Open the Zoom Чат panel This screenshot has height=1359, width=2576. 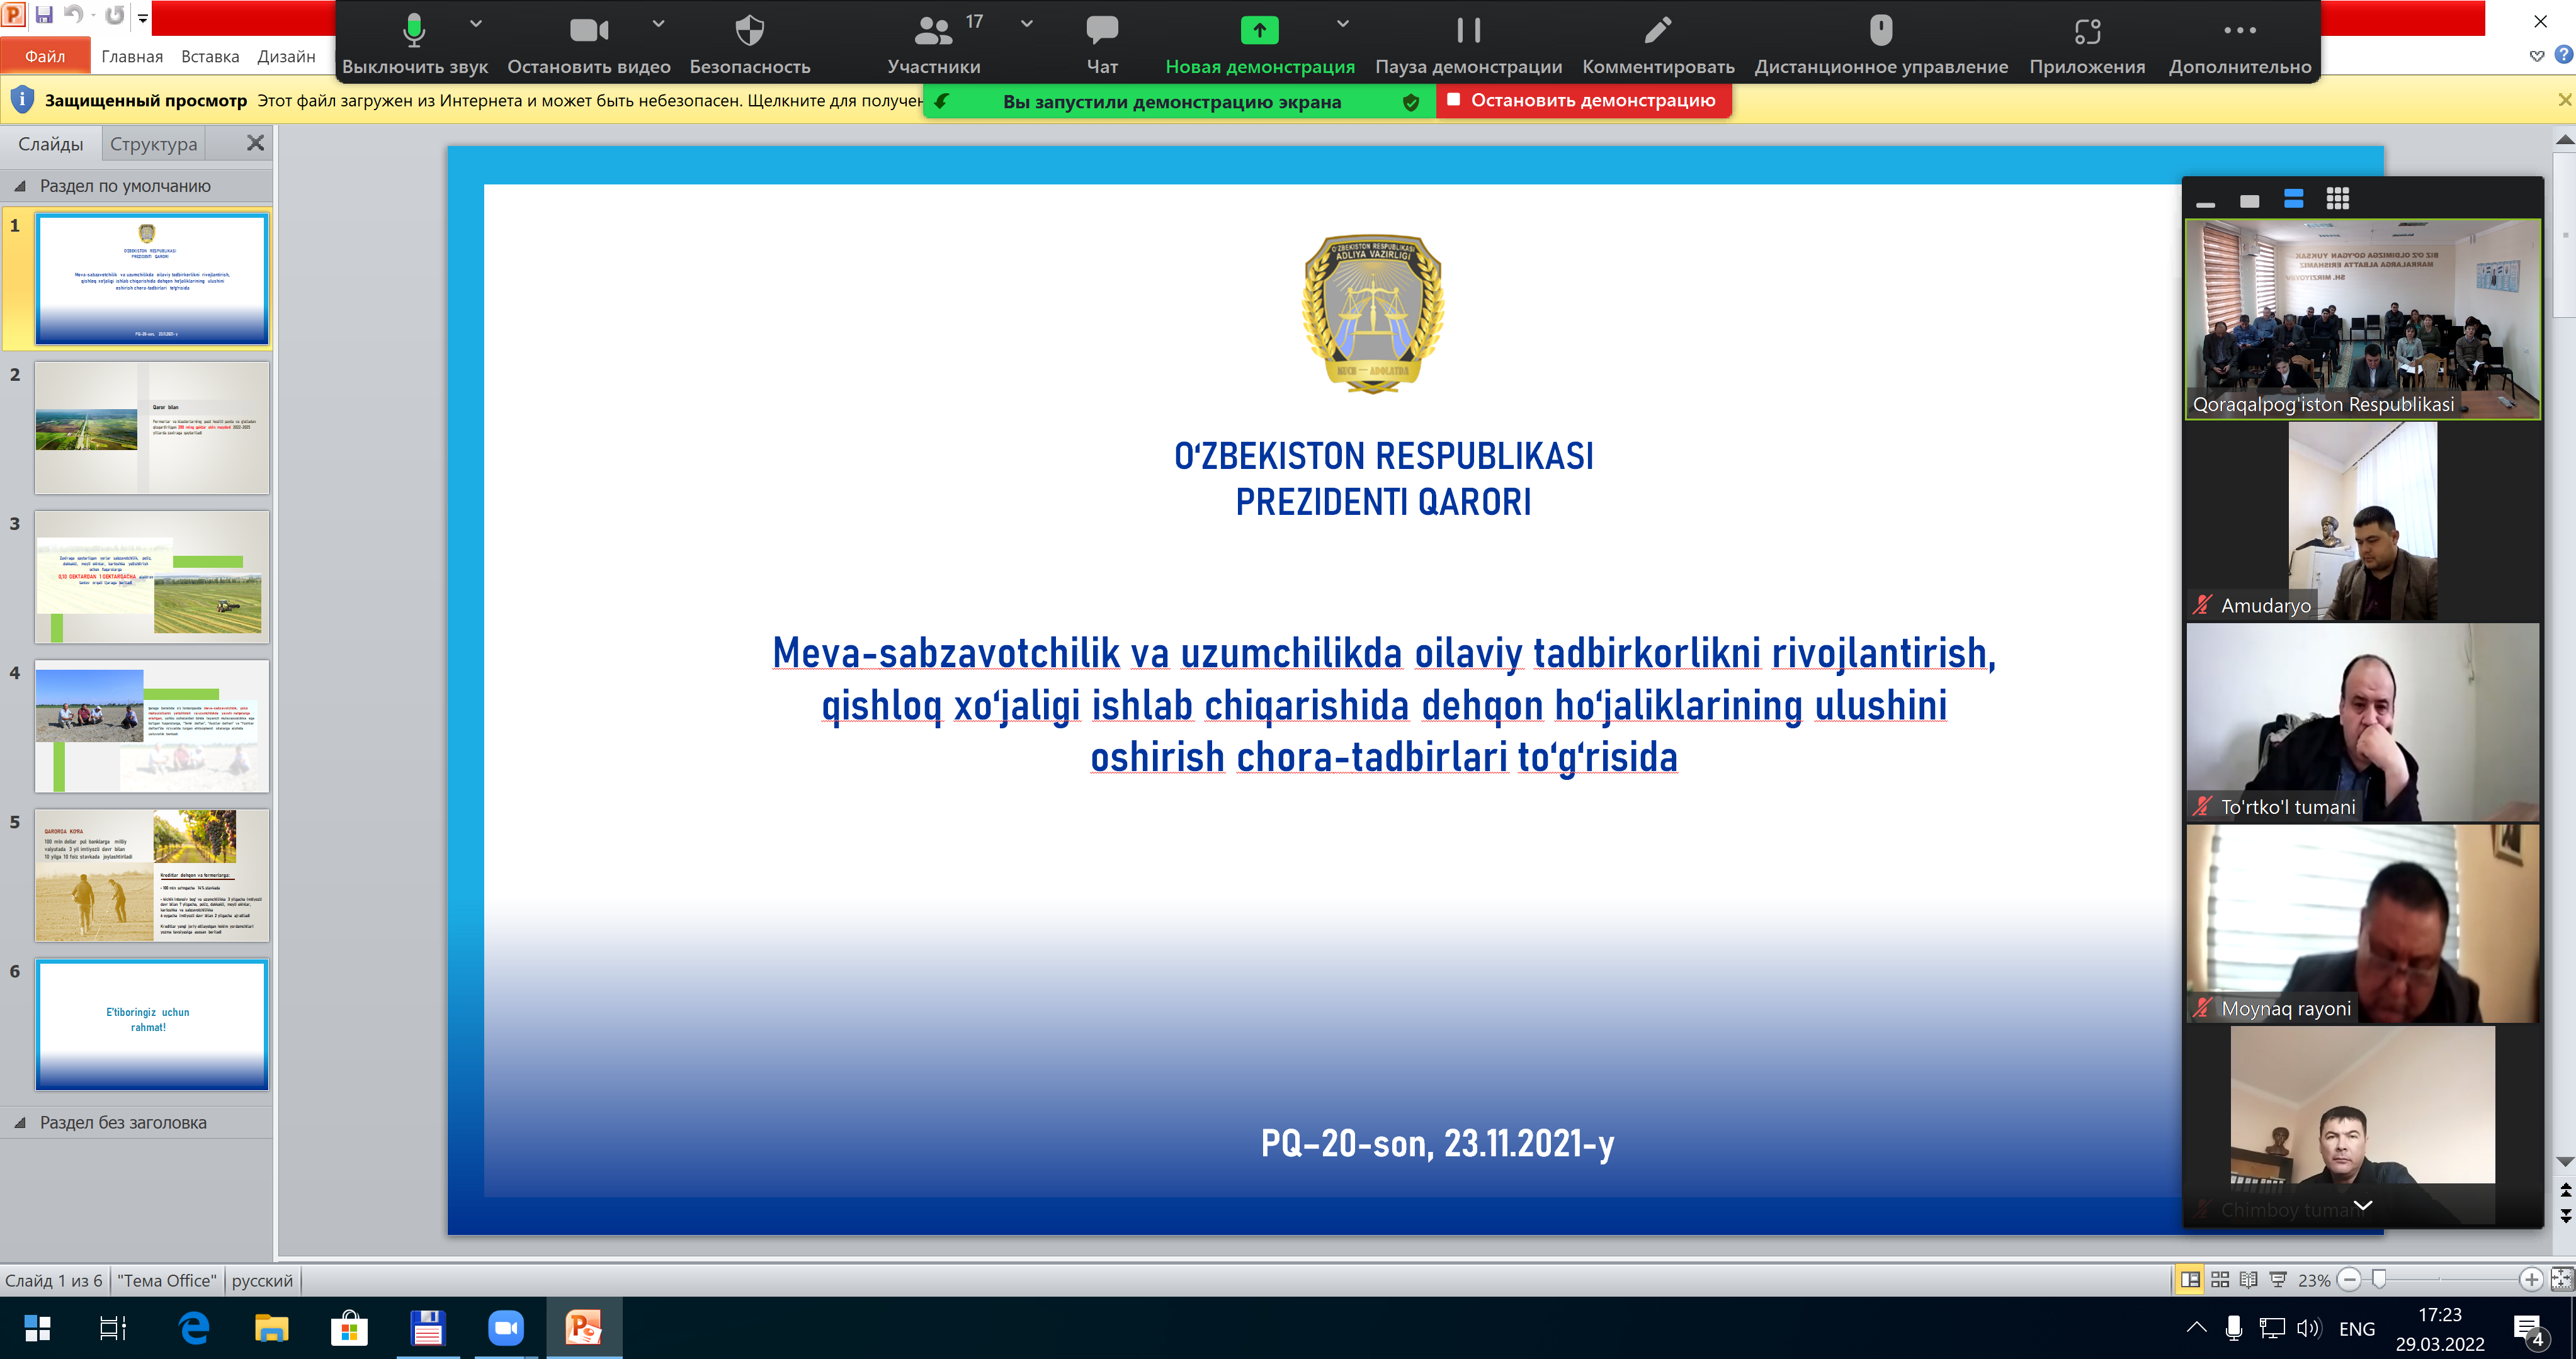(x=1102, y=44)
